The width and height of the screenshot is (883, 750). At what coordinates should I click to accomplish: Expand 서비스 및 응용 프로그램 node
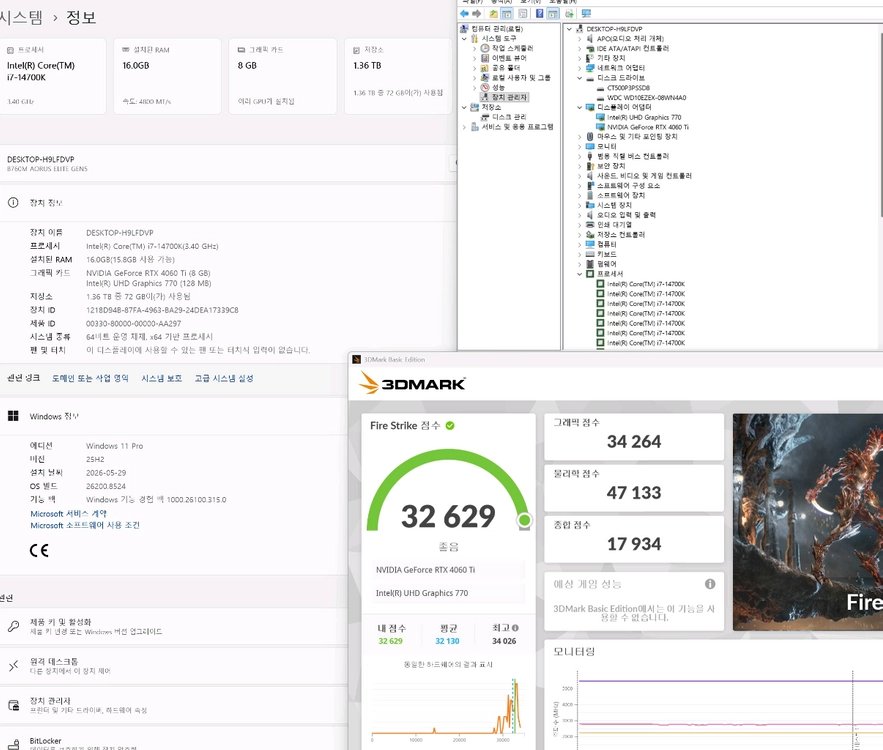[464, 127]
